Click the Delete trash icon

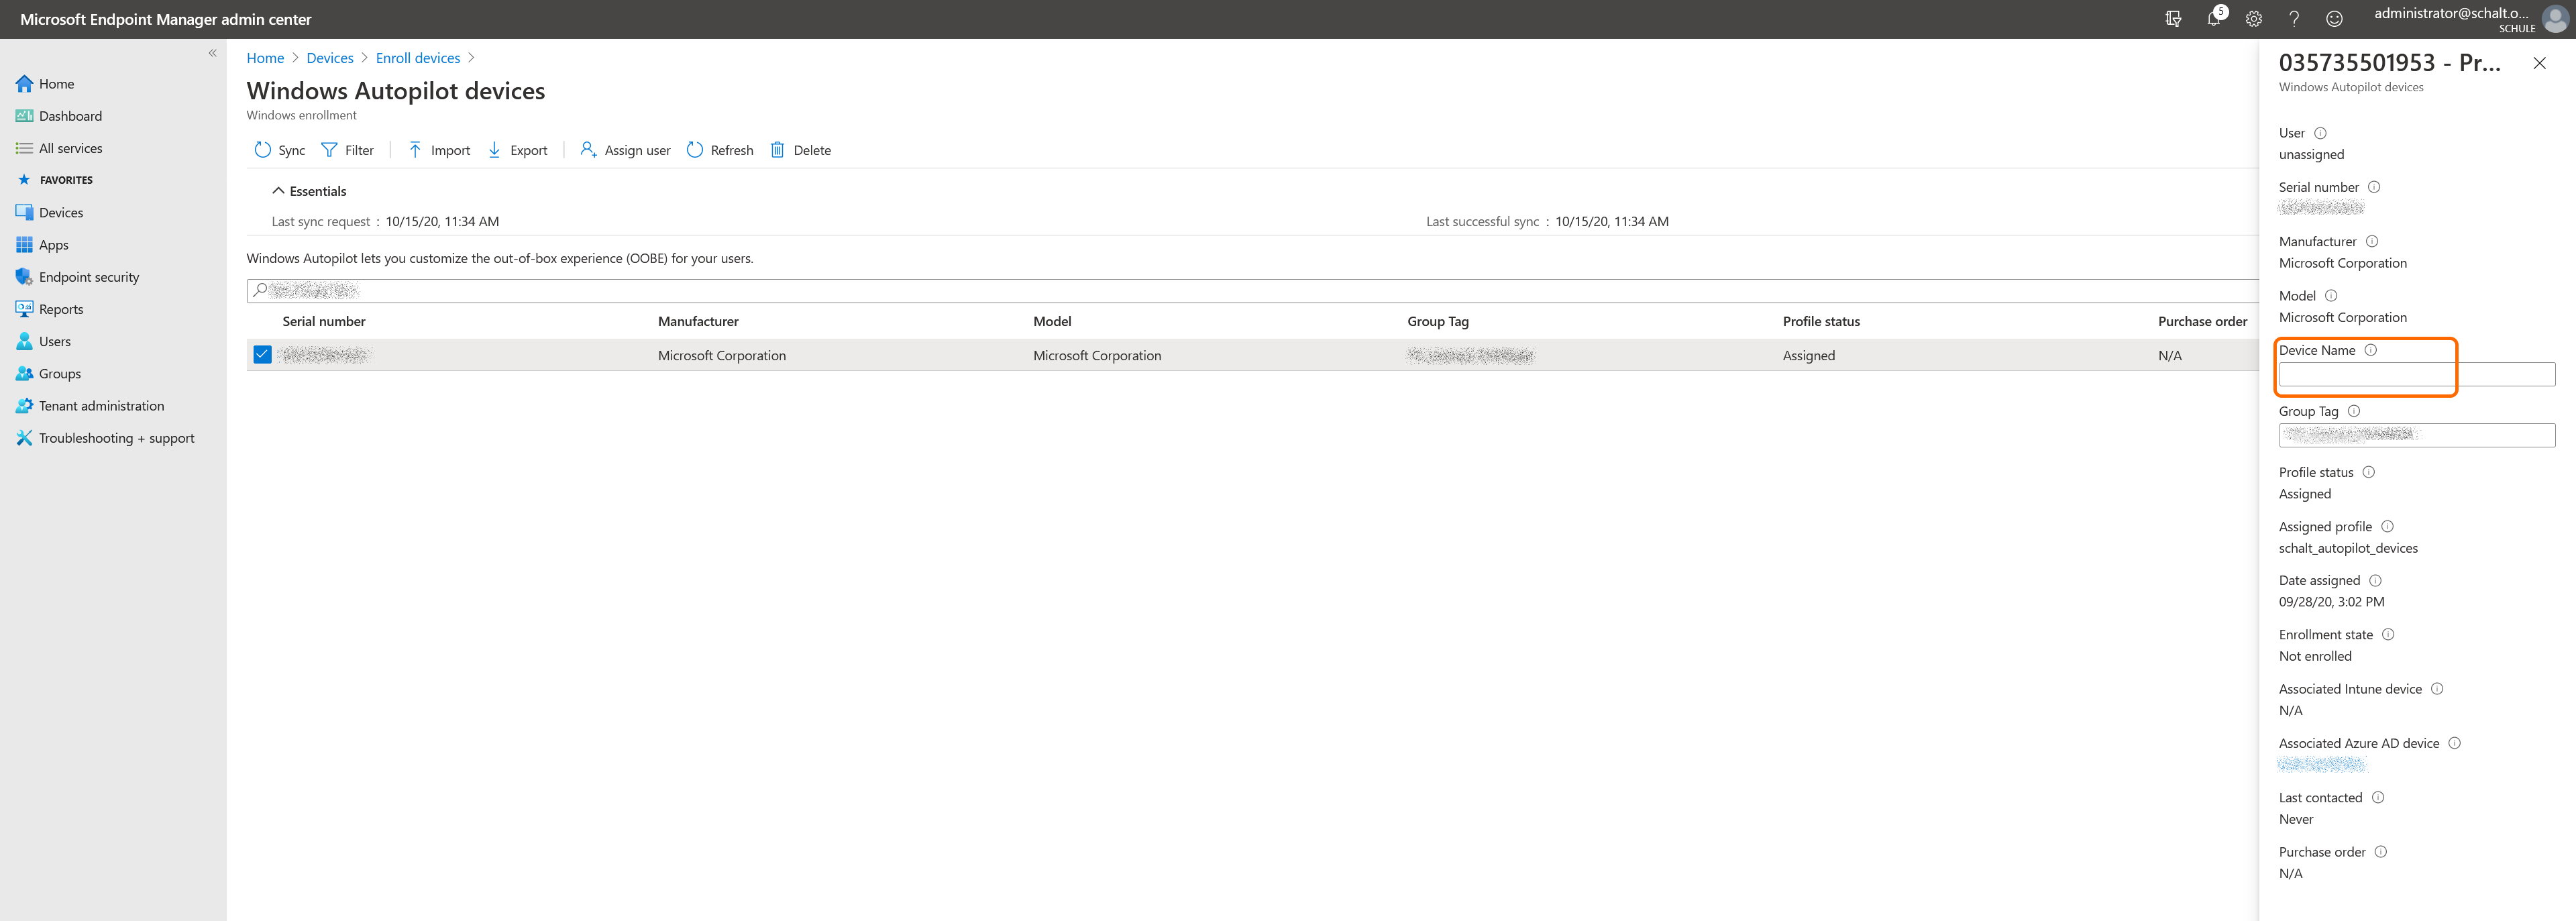[777, 150]
